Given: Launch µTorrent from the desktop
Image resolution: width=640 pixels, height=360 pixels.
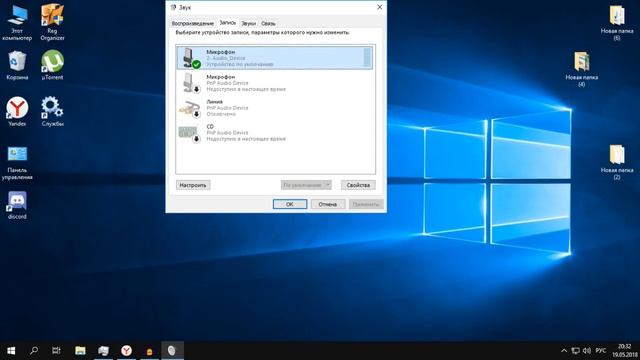Looking at the screenshot, I should 52,65.
